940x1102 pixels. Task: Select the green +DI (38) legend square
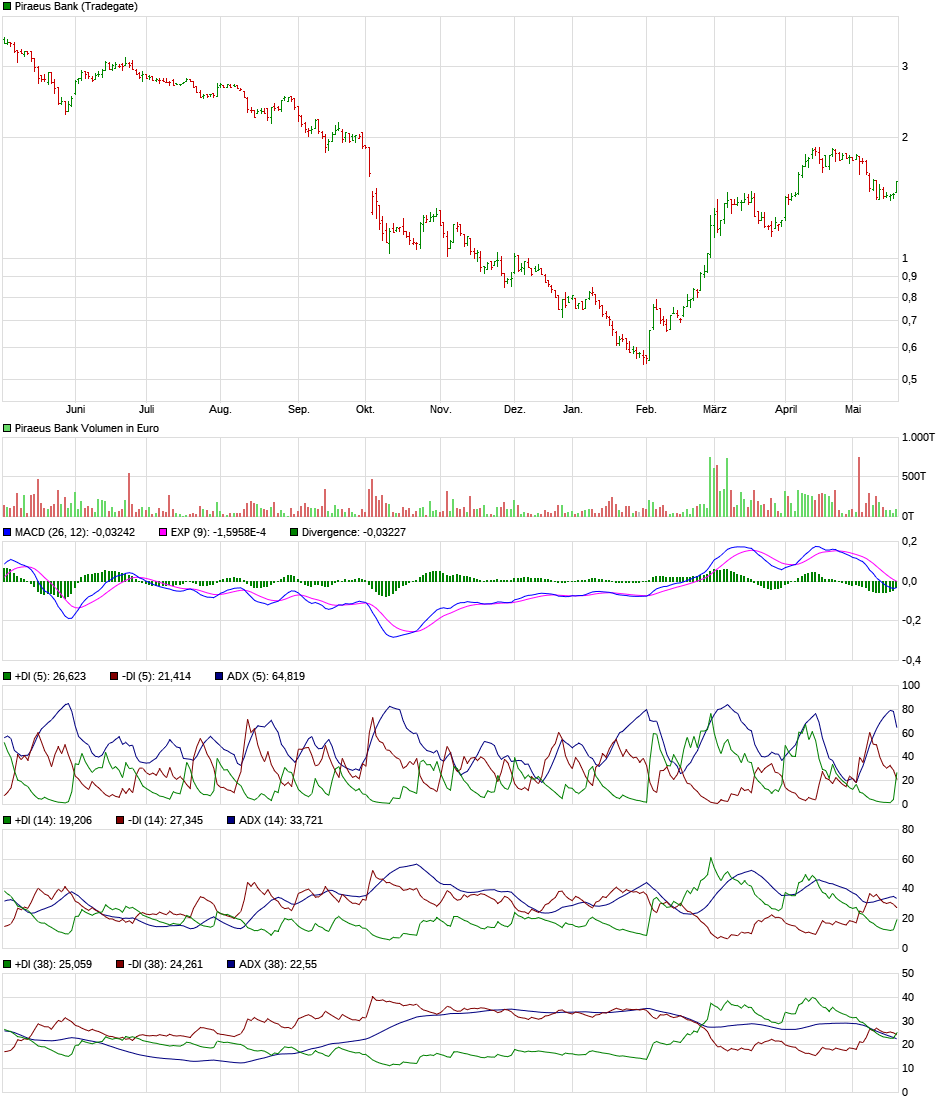point(6,965)
